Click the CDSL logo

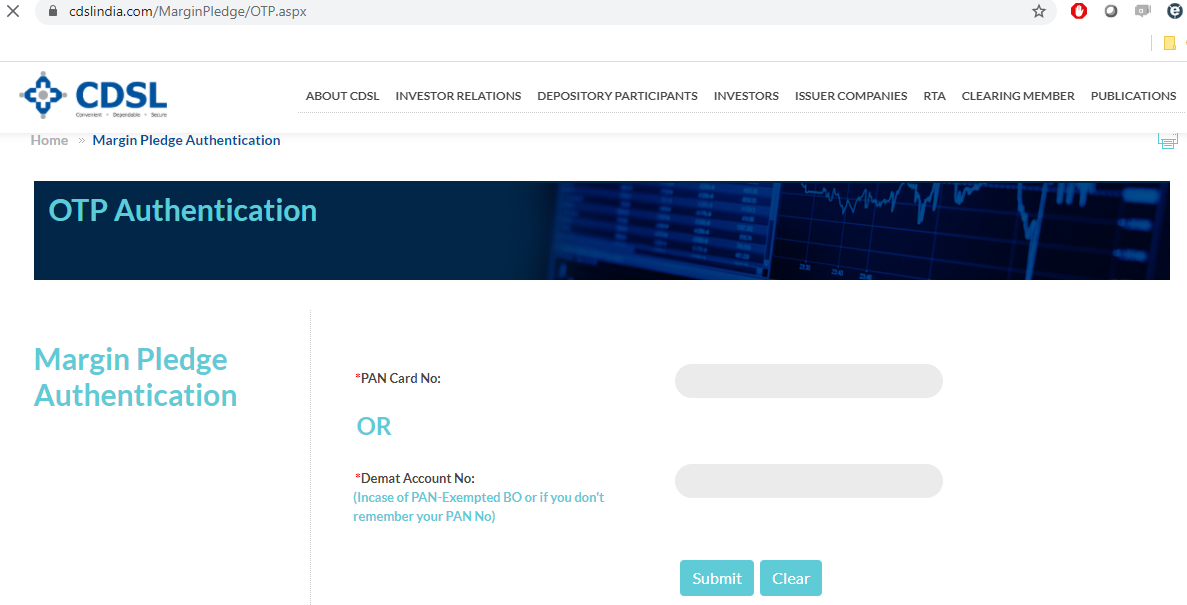click(x=93, y=95)
